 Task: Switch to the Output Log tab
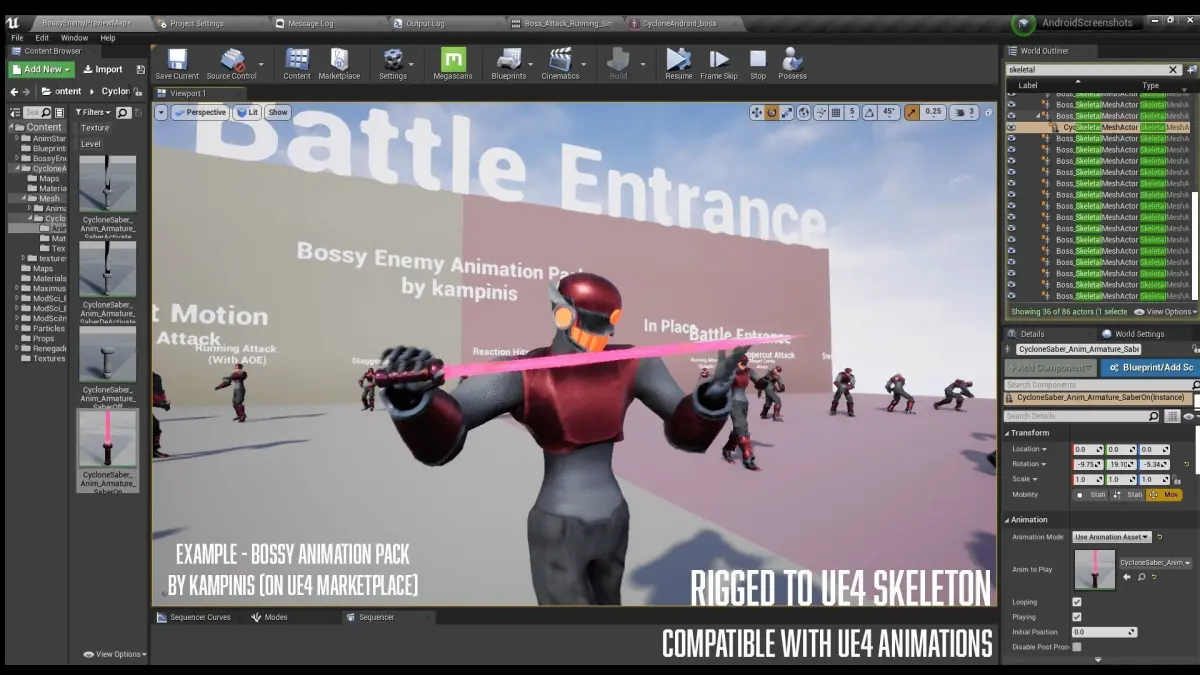(425, 23)
